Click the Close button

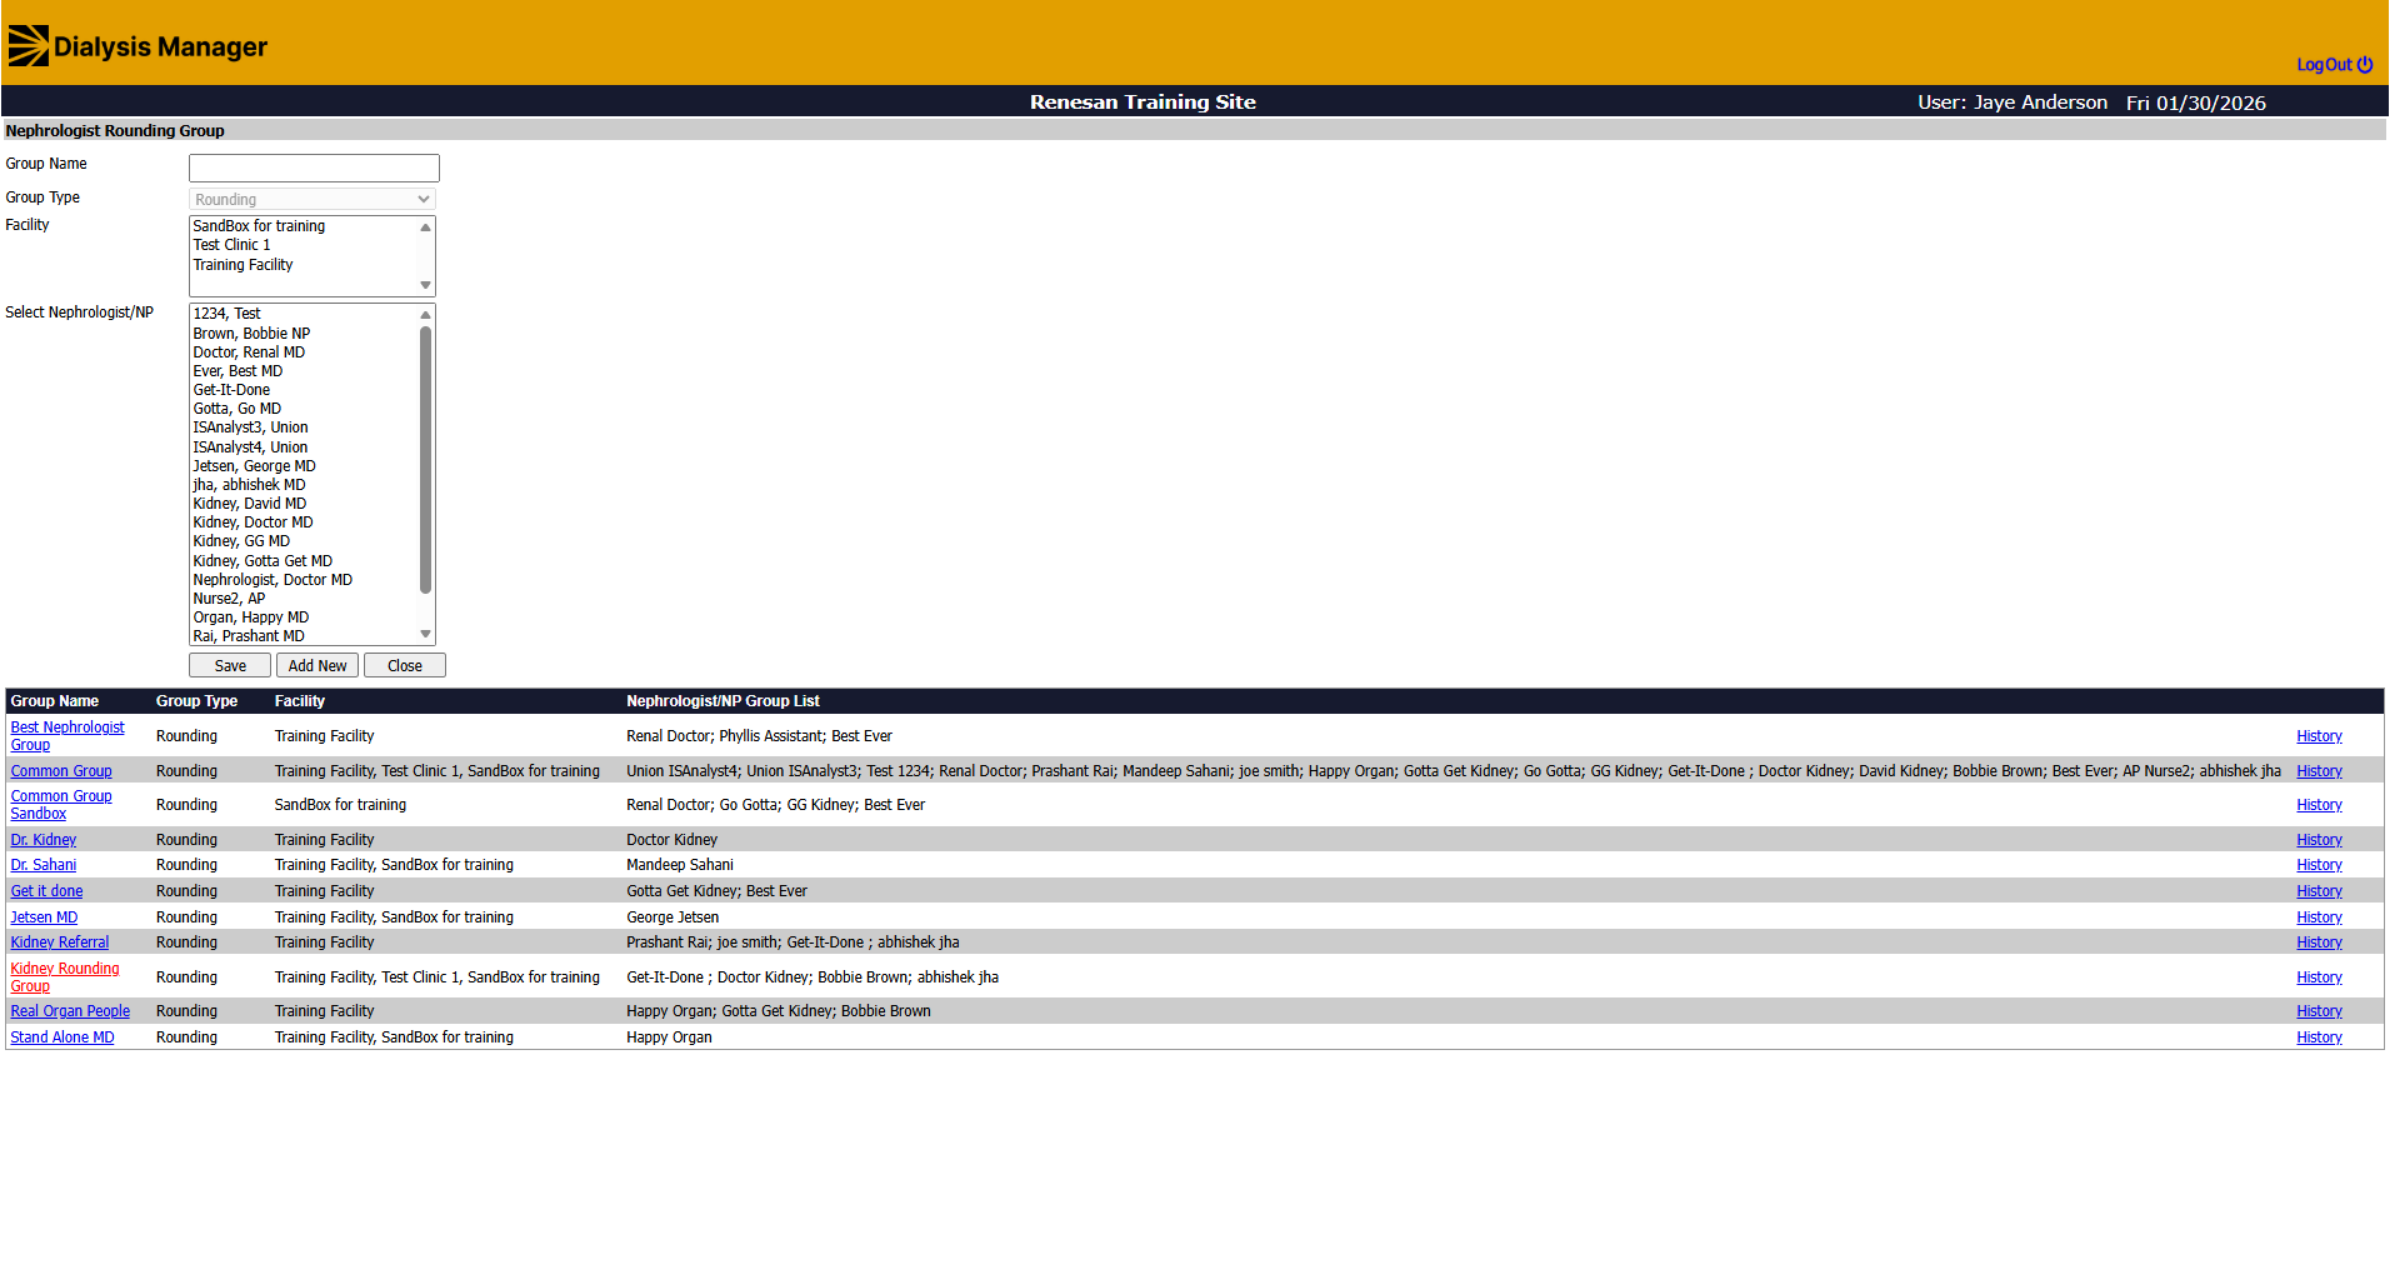[x=405, y=666]
